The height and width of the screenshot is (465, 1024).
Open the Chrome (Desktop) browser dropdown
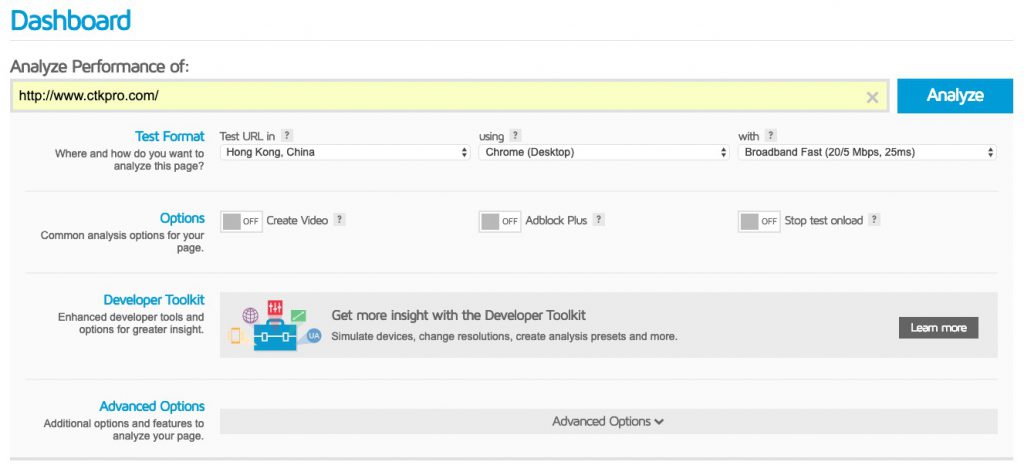[x=604, y=152]
